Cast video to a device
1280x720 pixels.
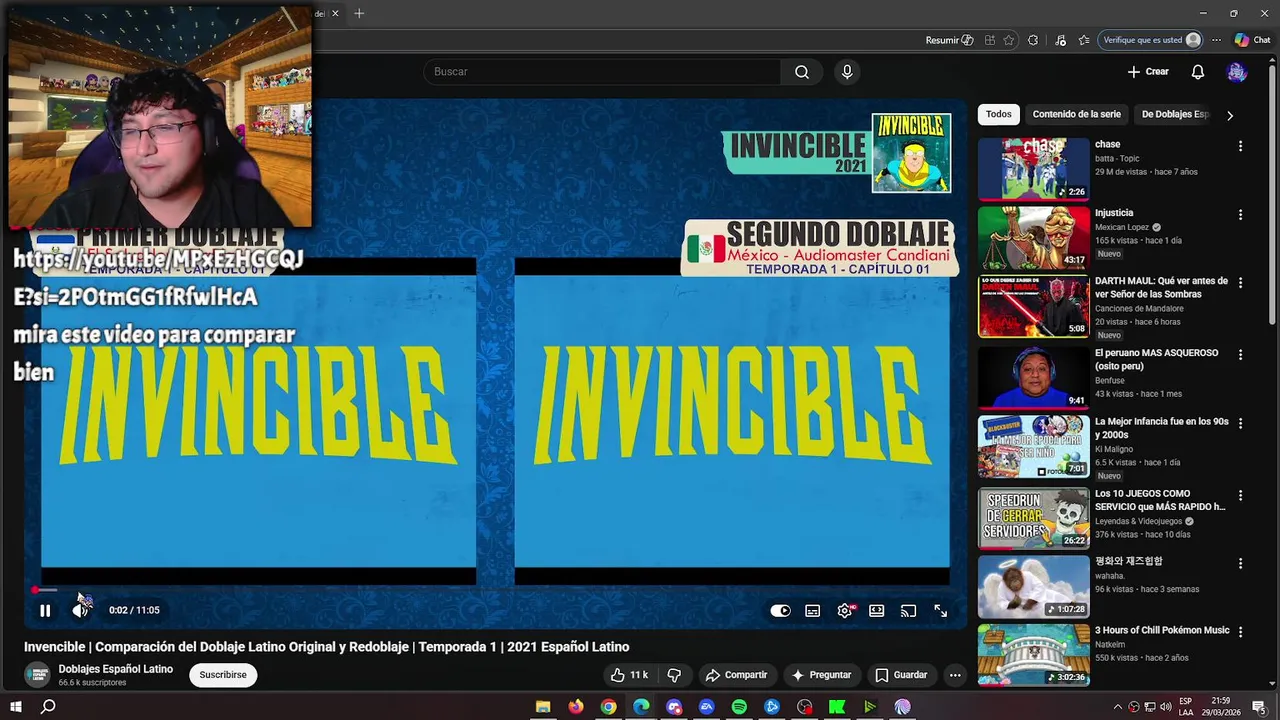tap(909, 610)
